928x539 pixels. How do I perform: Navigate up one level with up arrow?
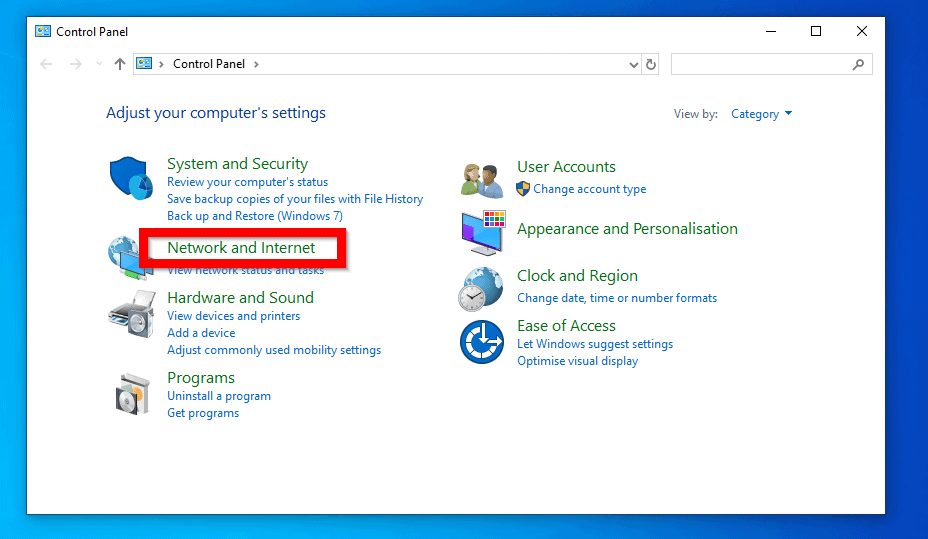(120, 64)
